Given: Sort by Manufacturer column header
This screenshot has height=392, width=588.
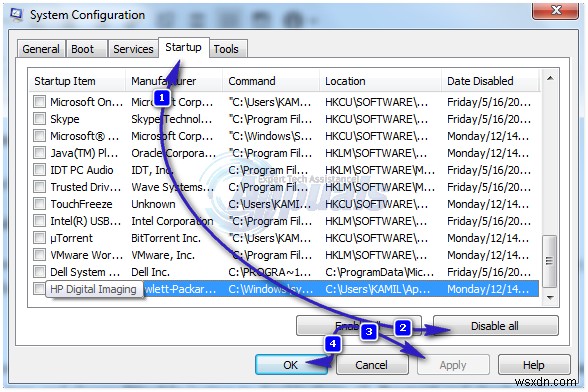Looking at the screenshot, I should (x=174, y=81).
